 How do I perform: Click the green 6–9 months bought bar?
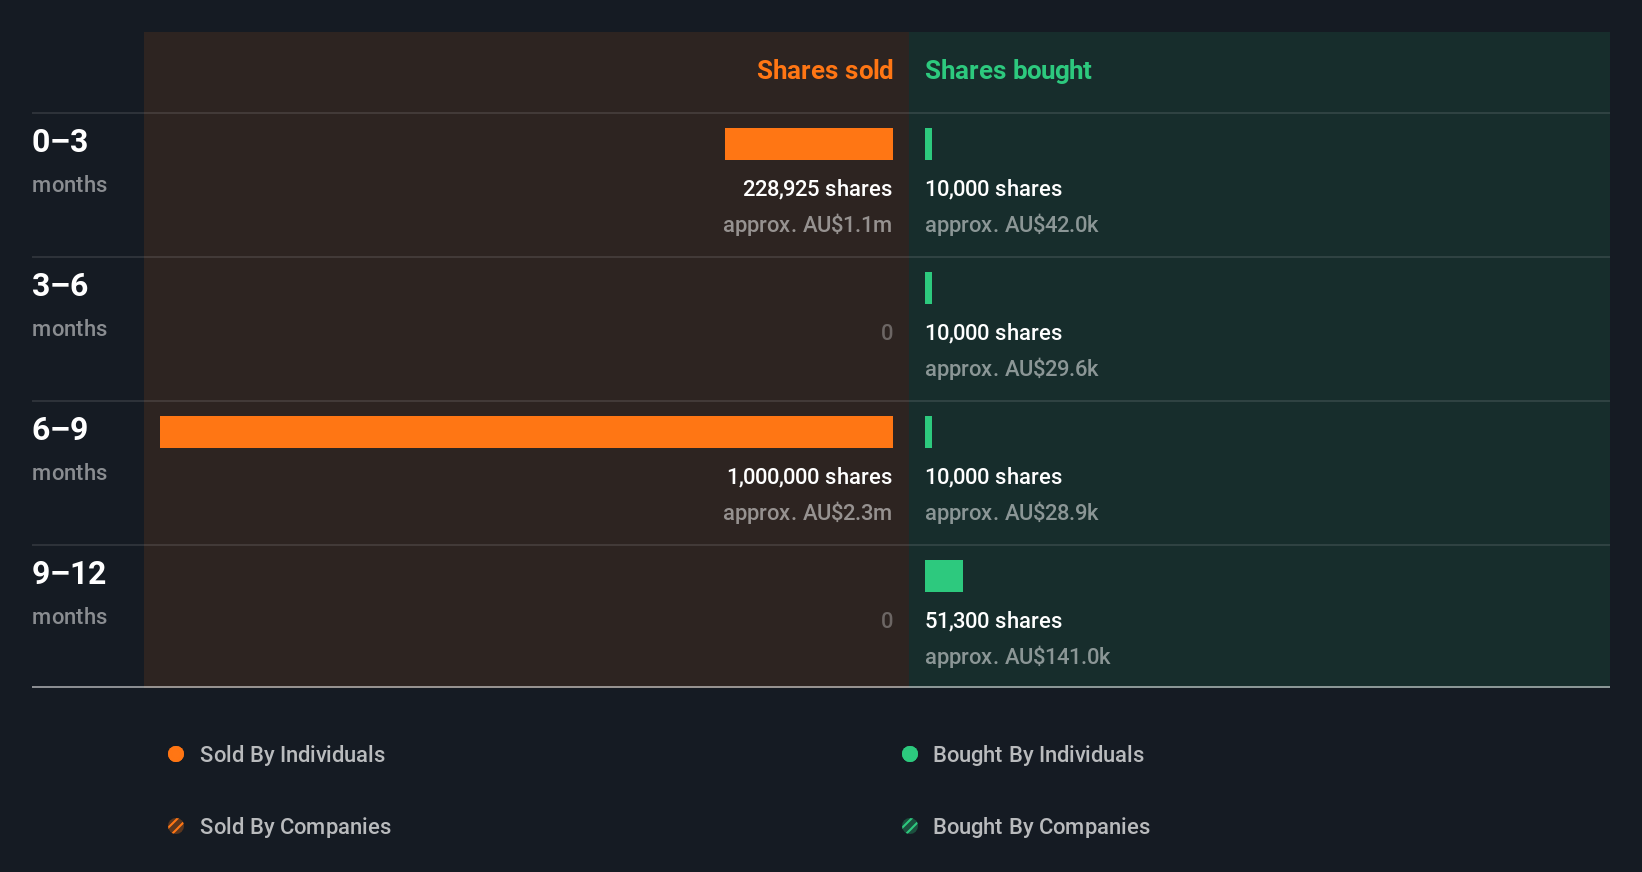[929, 432]
